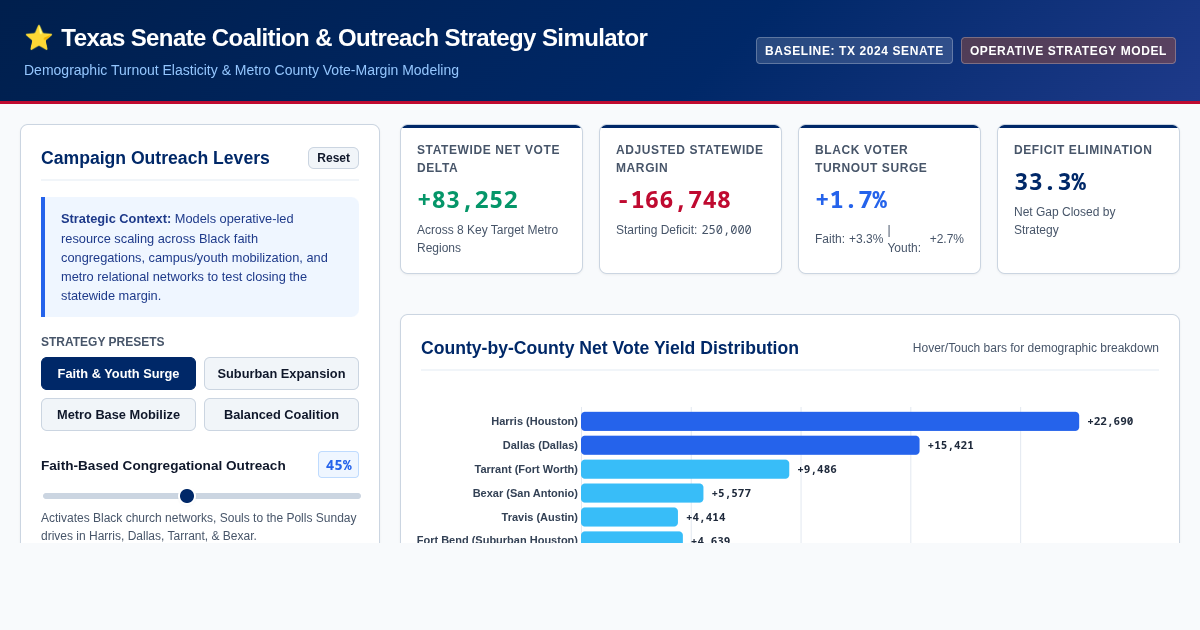Click the star icon in the title
1200x630 pixels.
[39, 38]
